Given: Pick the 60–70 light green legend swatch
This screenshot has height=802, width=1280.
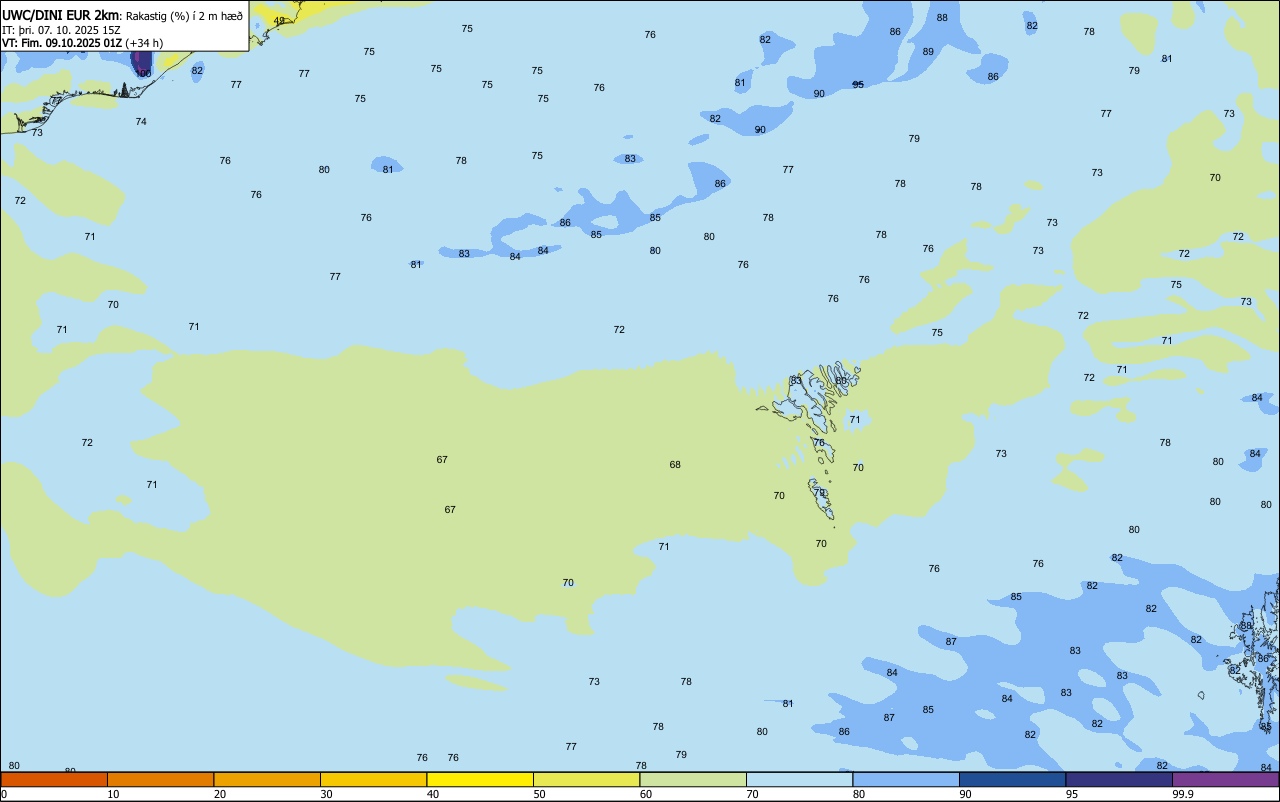Looking at the screenshot, I should pyautogui.click(x=693, y=779).
